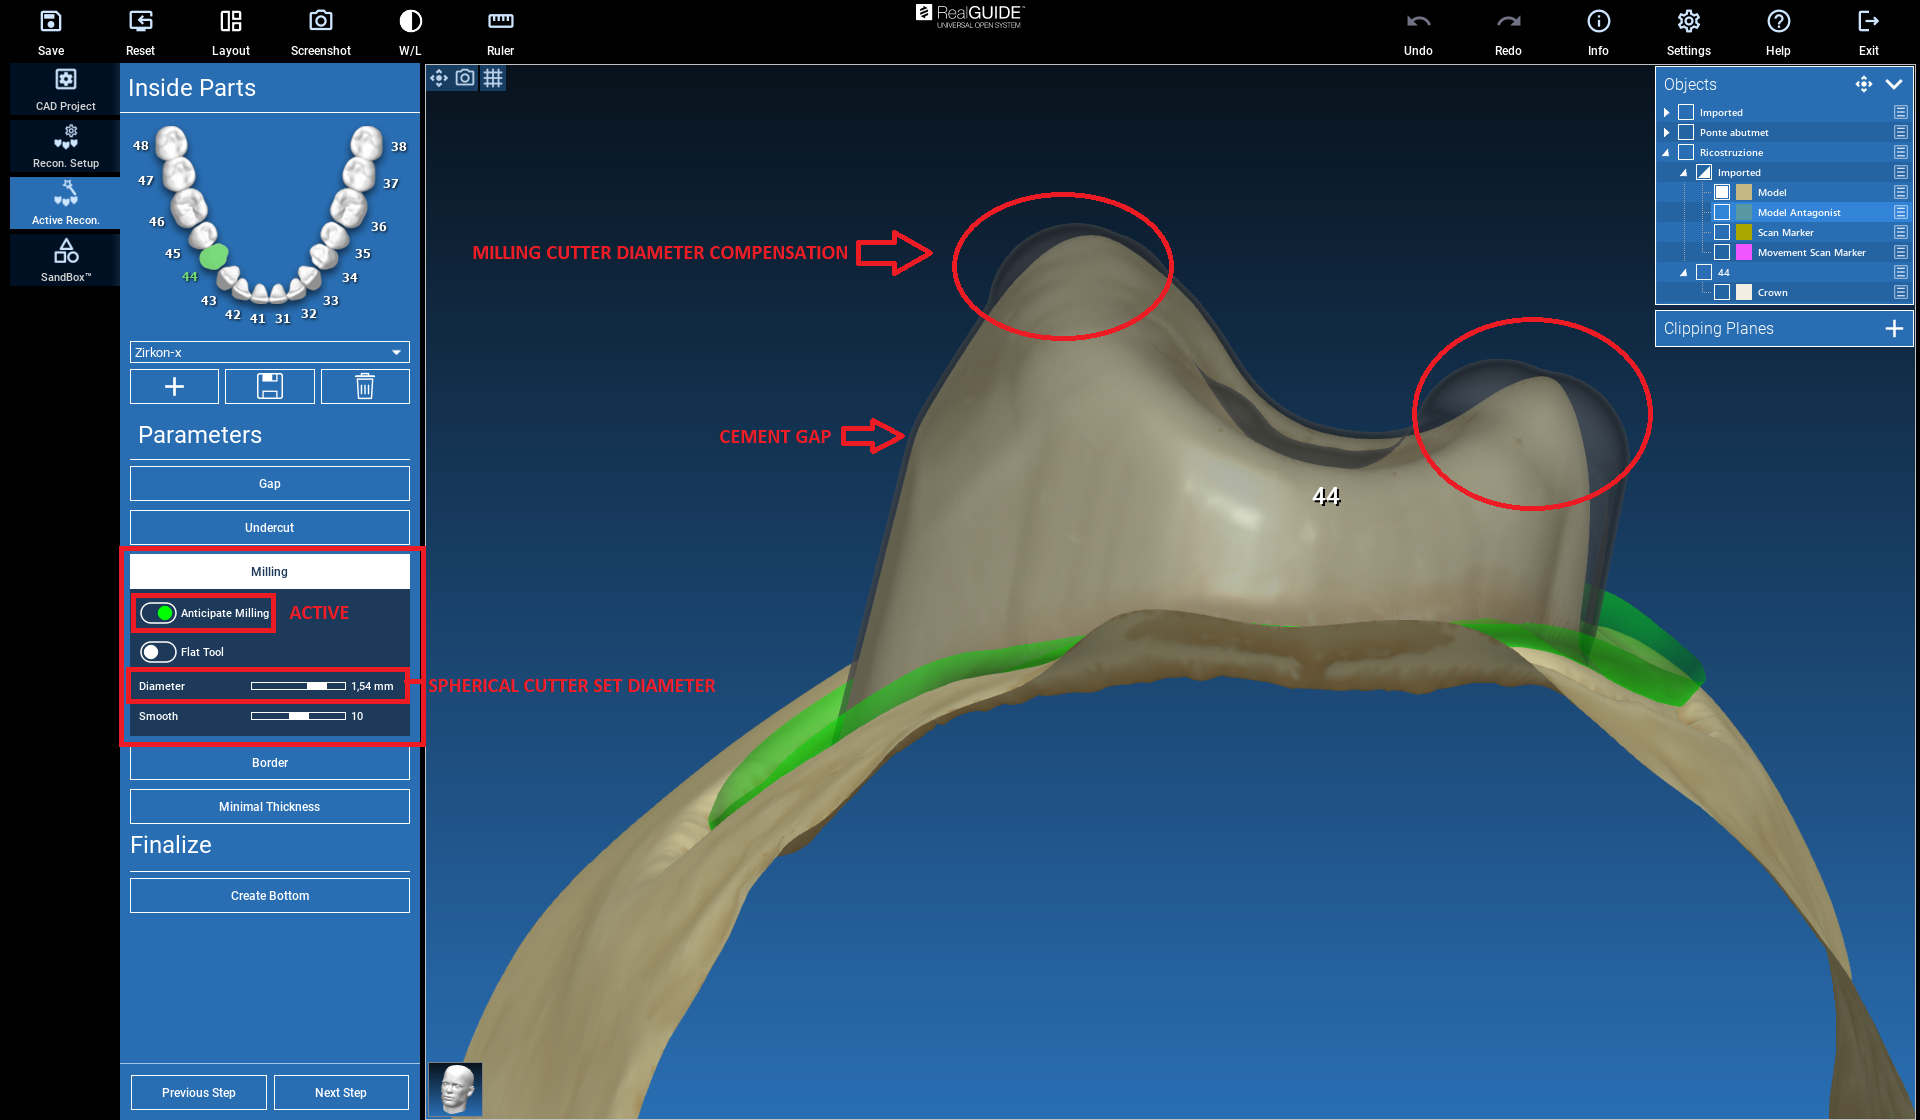The height and width of the screenshot is (1120, 1920).
Task: Expand the Ponte abutmet tree node
Action: point(1667,132)
